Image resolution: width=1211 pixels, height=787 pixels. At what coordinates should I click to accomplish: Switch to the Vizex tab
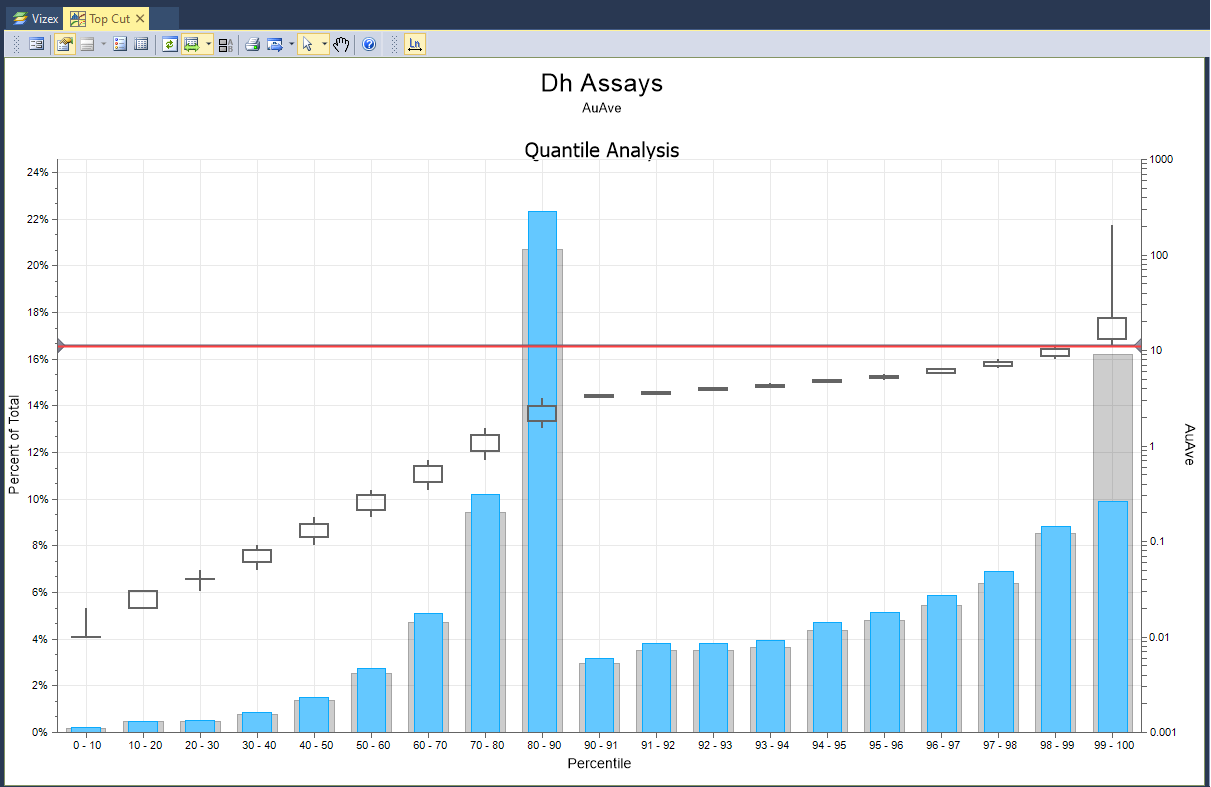[34, 18]
